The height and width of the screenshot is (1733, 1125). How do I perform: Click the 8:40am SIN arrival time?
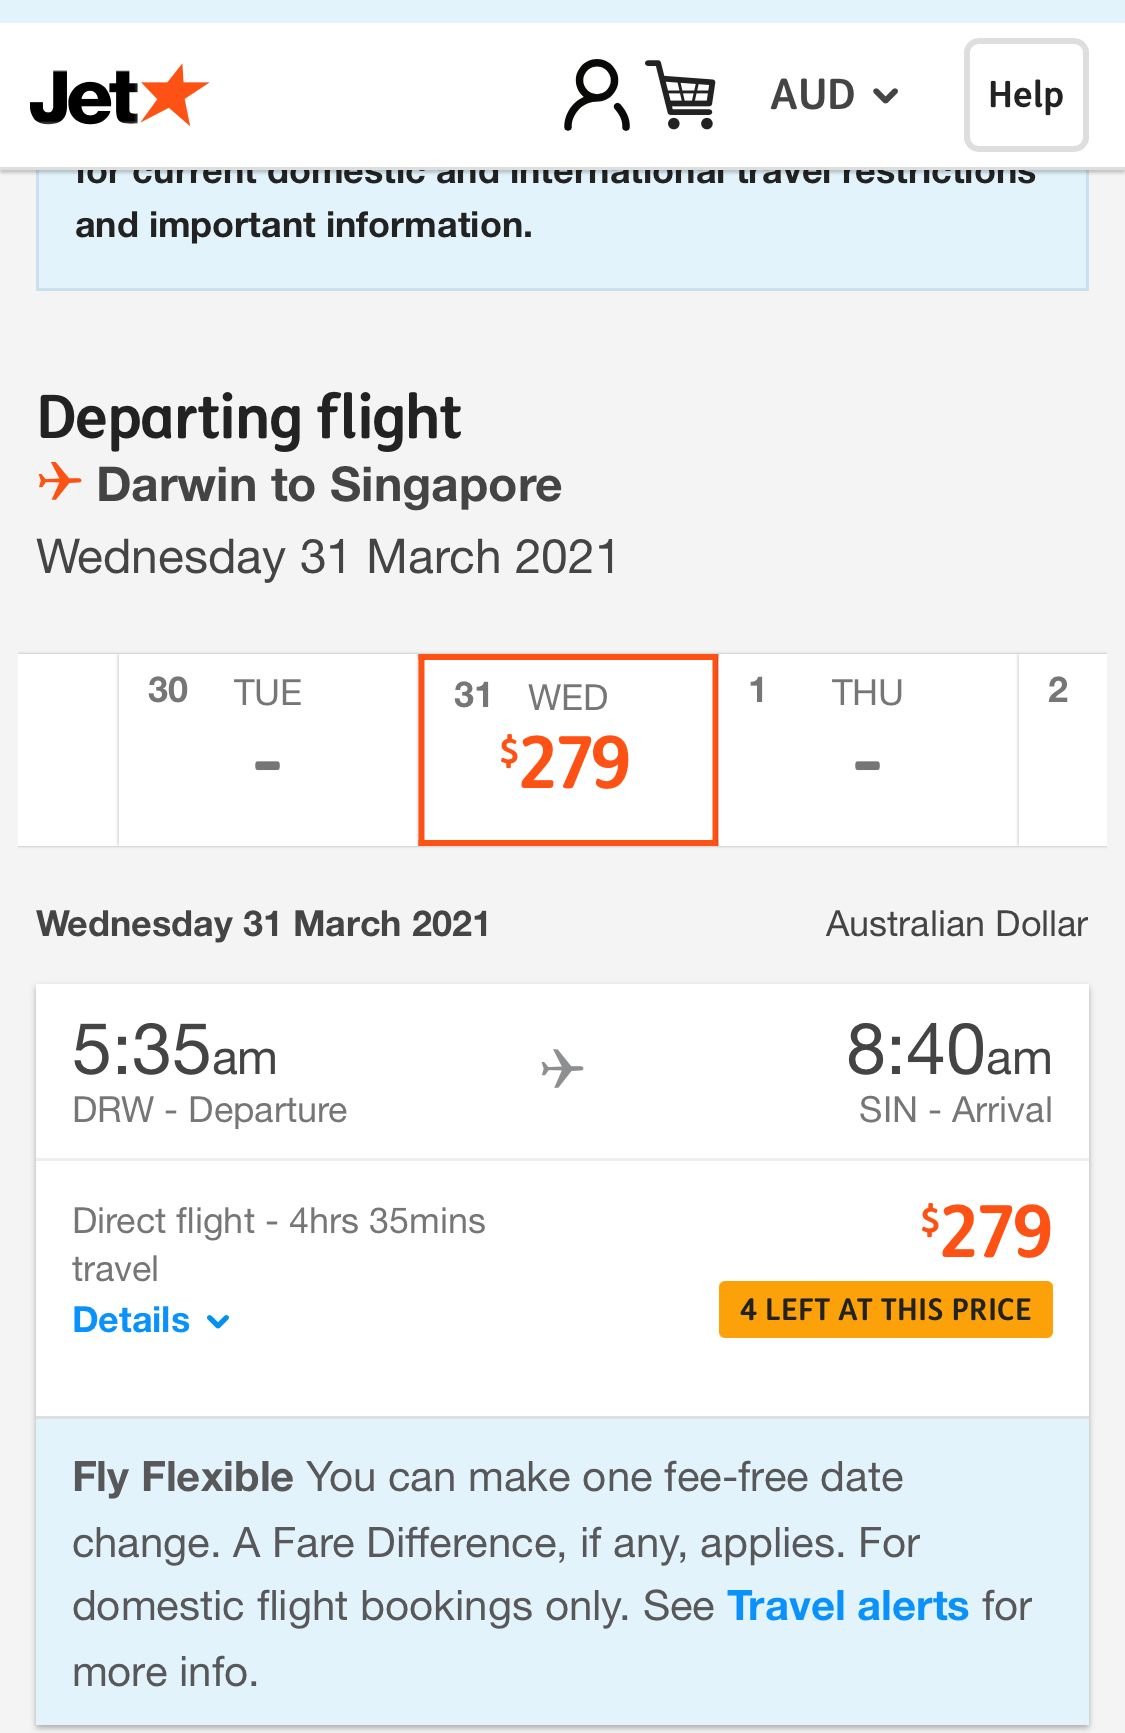949,1051
